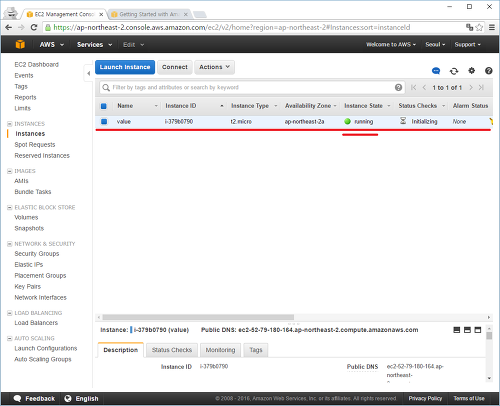Viewport: 500px width, 406px height.
Task: Open the help question mark icon
Action: coord(489,71)
